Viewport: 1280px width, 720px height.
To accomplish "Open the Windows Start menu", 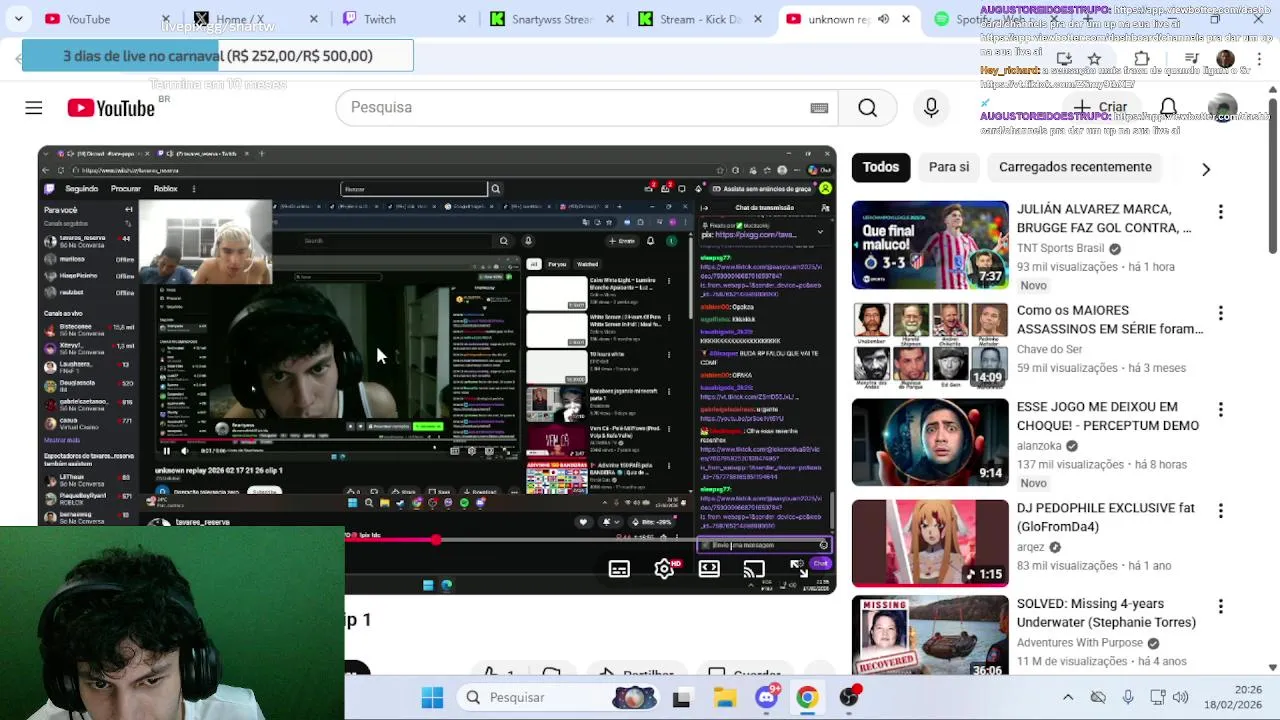I will click(432, 697).
